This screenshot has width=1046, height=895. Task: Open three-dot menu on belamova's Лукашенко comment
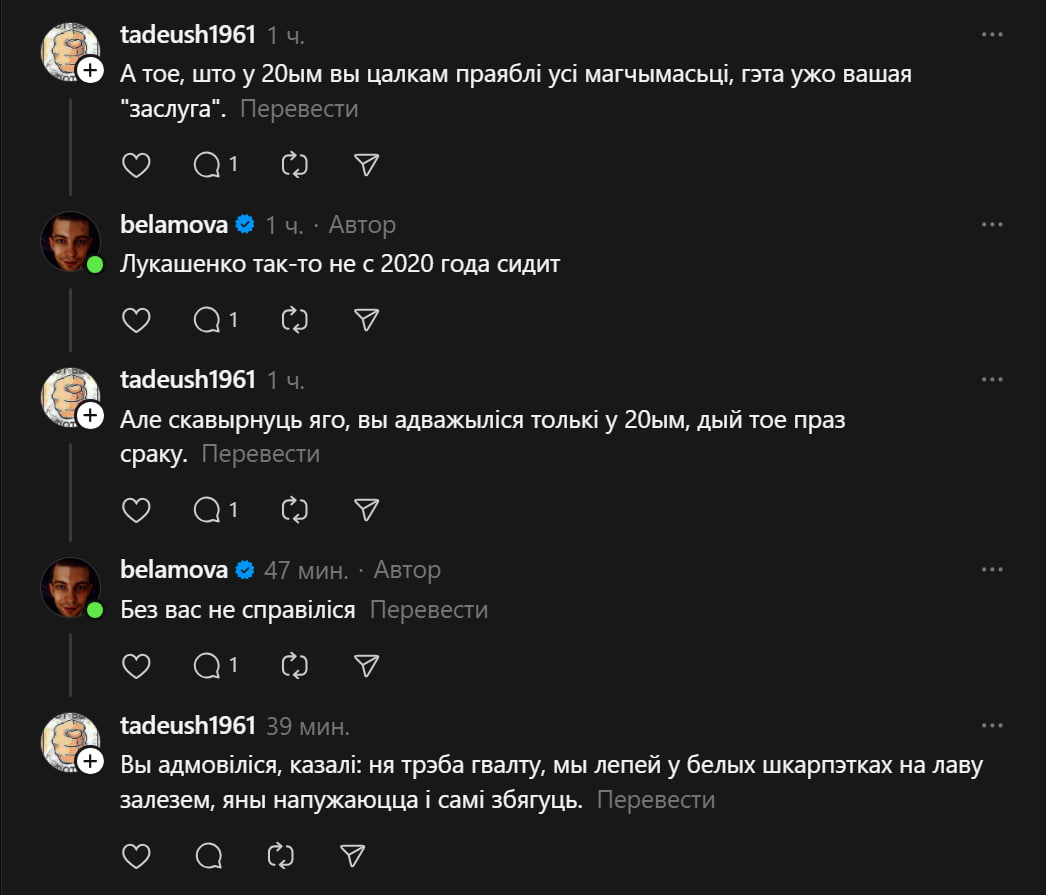(992, 224)
